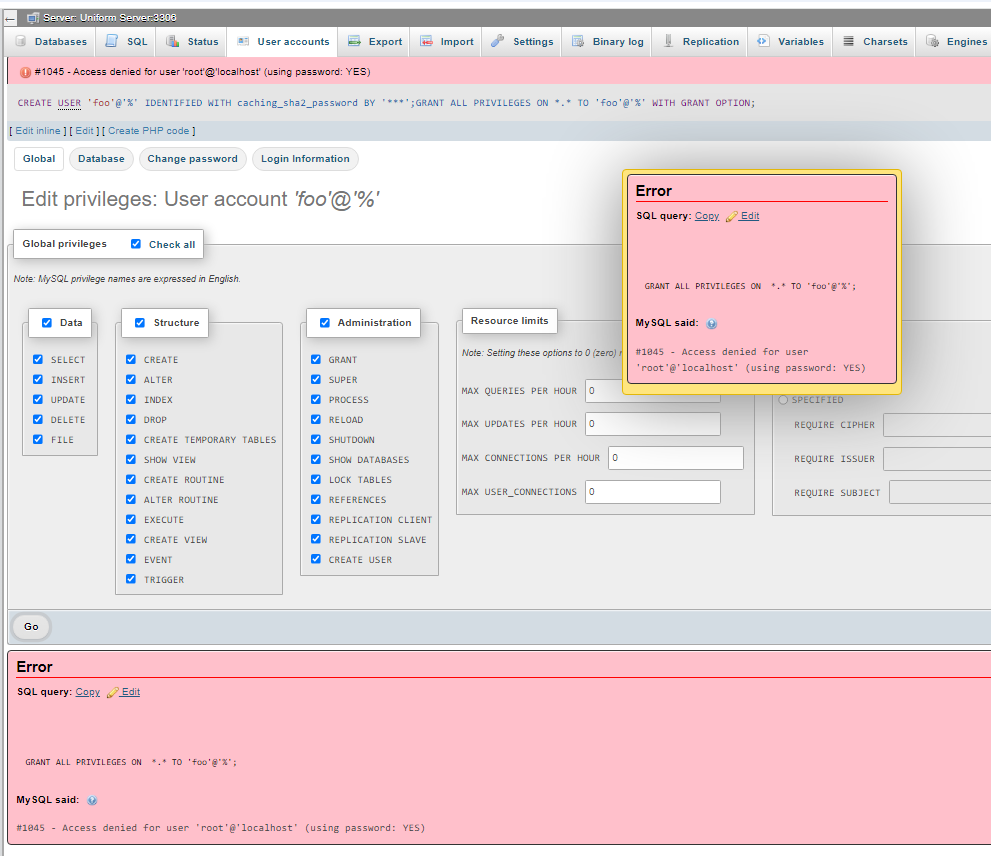Open the Login Information tab
This screenshot has height=856, width=991.
[305, 159]
